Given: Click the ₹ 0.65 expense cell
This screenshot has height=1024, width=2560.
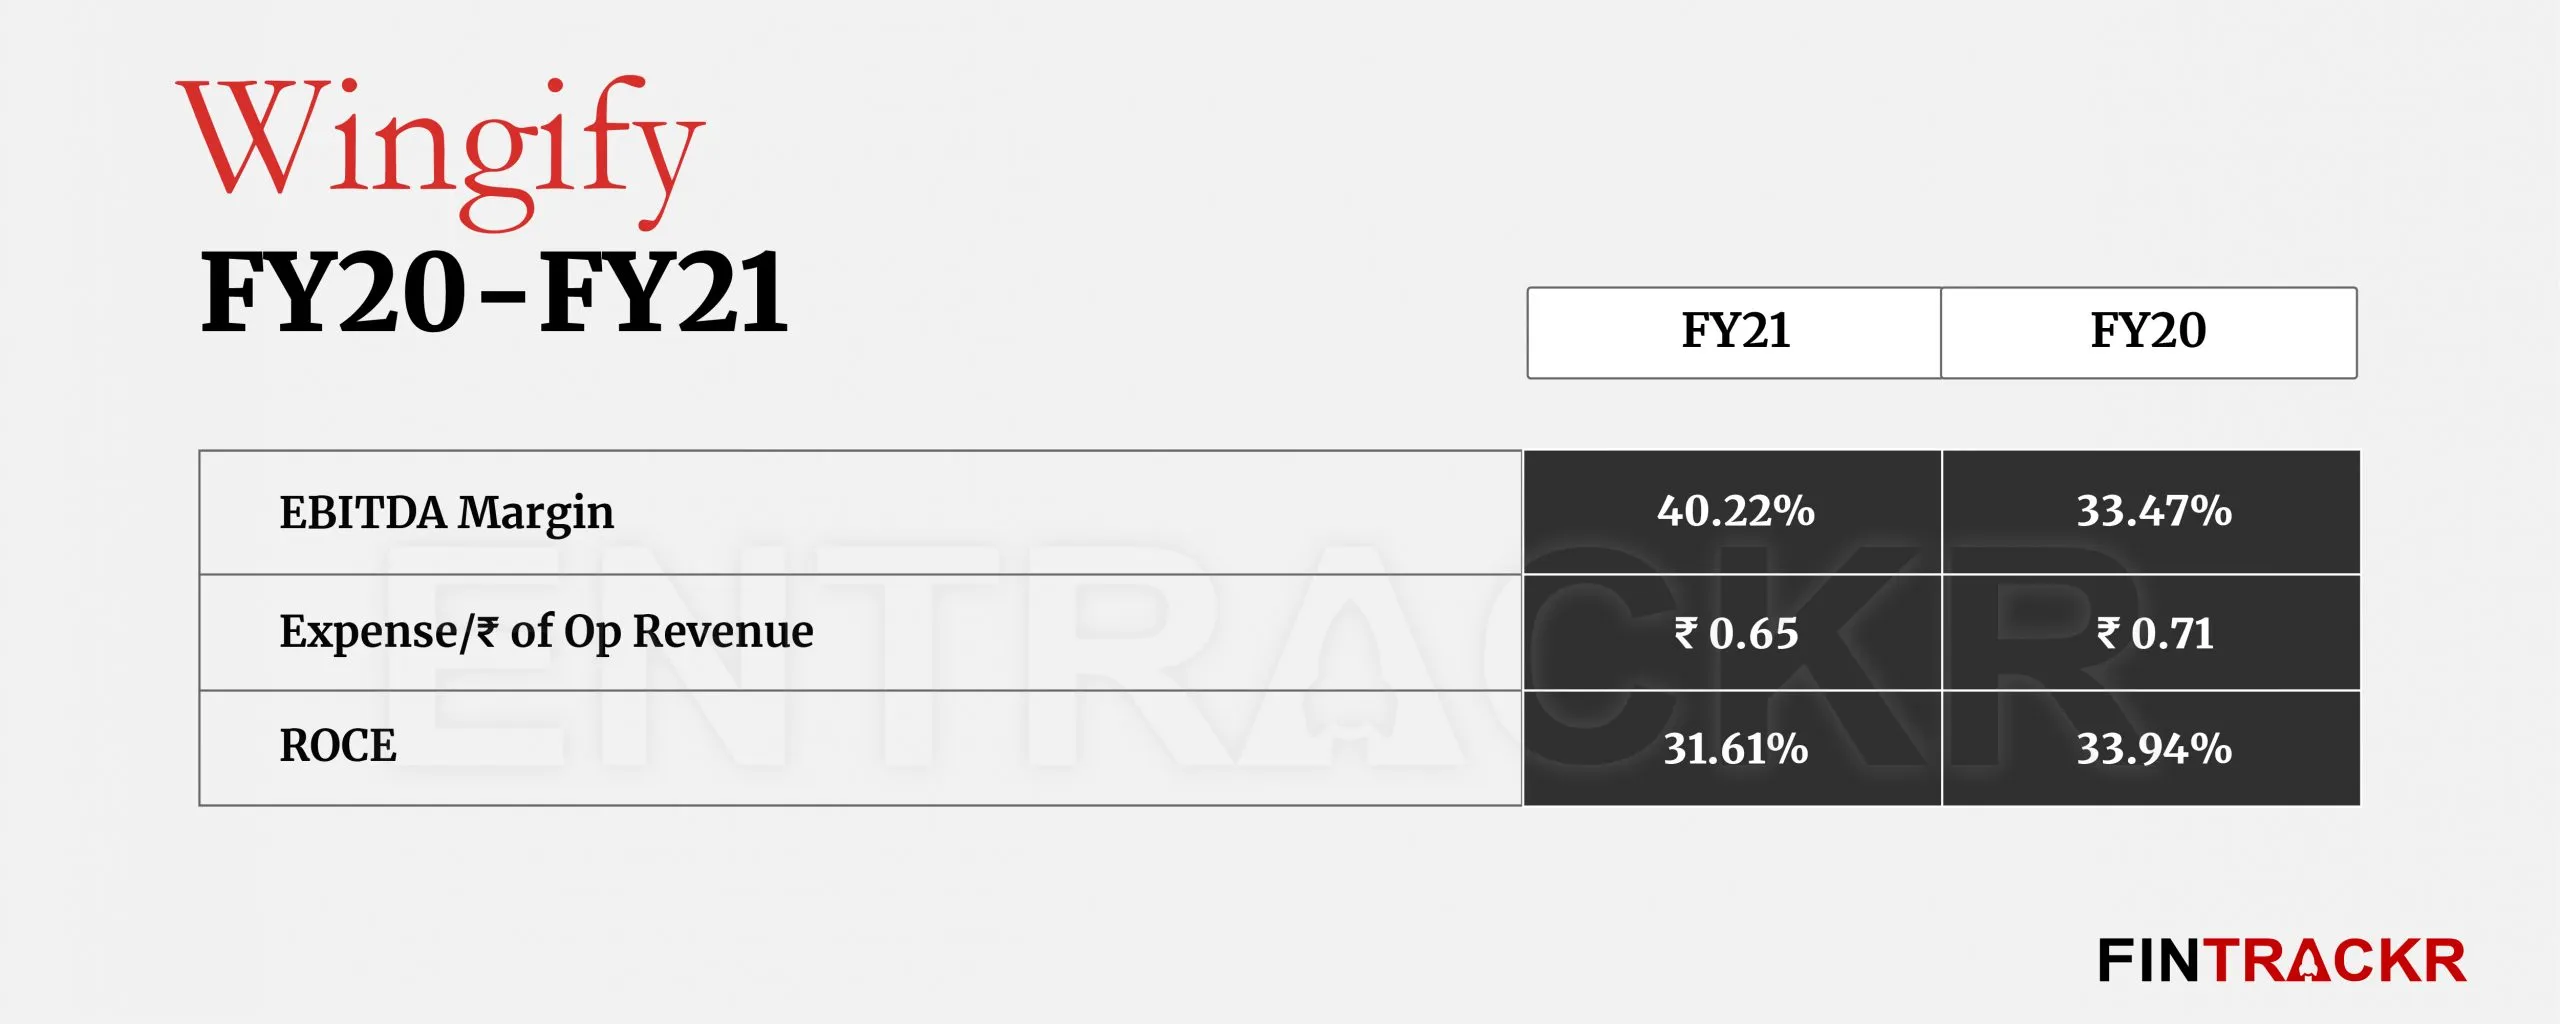Looking at the screenshot, I should pyautogui.click(x=1735, y=633).
